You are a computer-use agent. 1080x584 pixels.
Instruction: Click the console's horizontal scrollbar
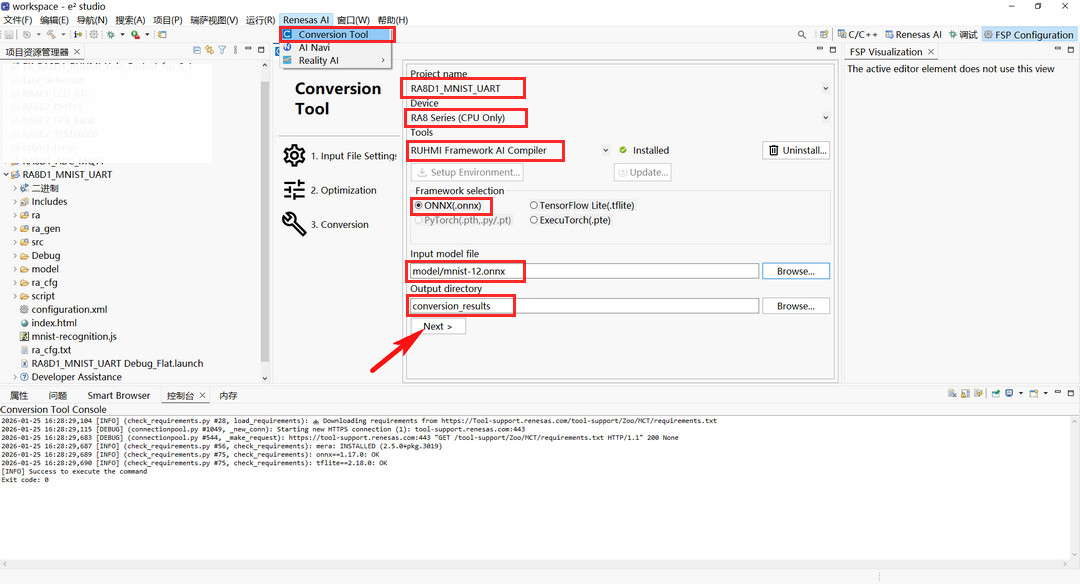point(534,563)
